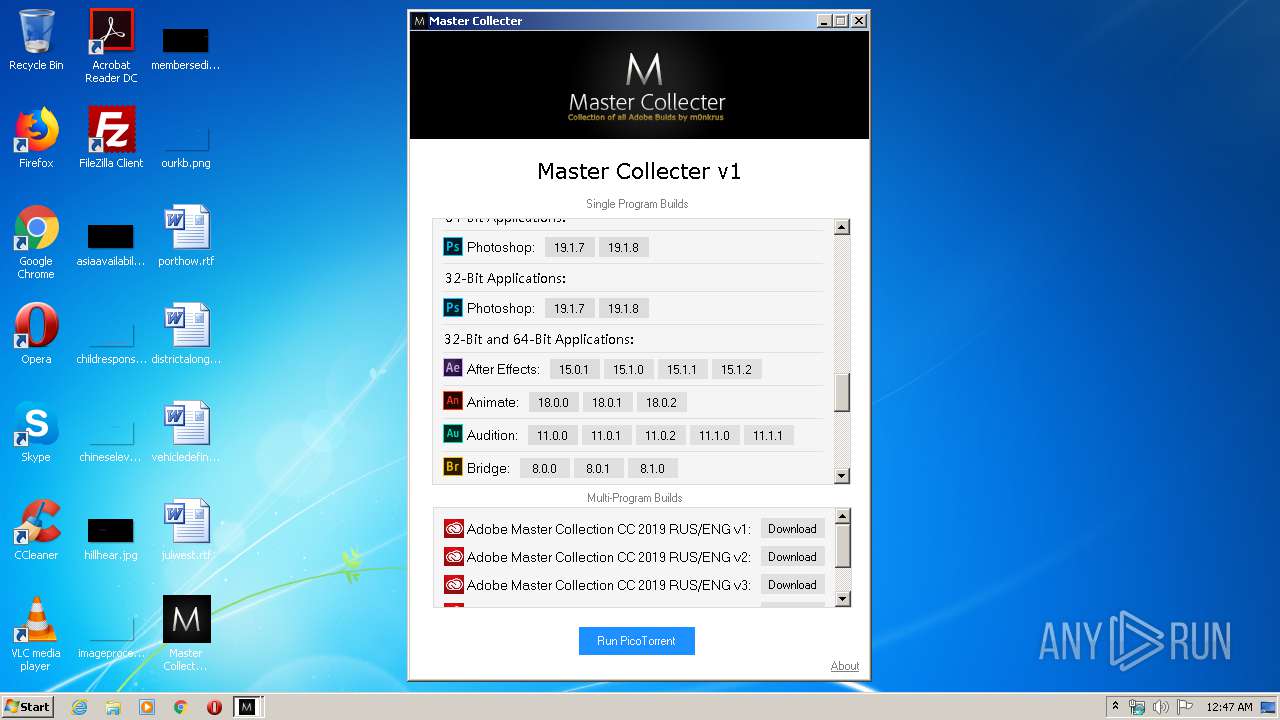Open FileZilla Client desktop shortcut
Screen dimensions: 1280x720
[111, 138]
